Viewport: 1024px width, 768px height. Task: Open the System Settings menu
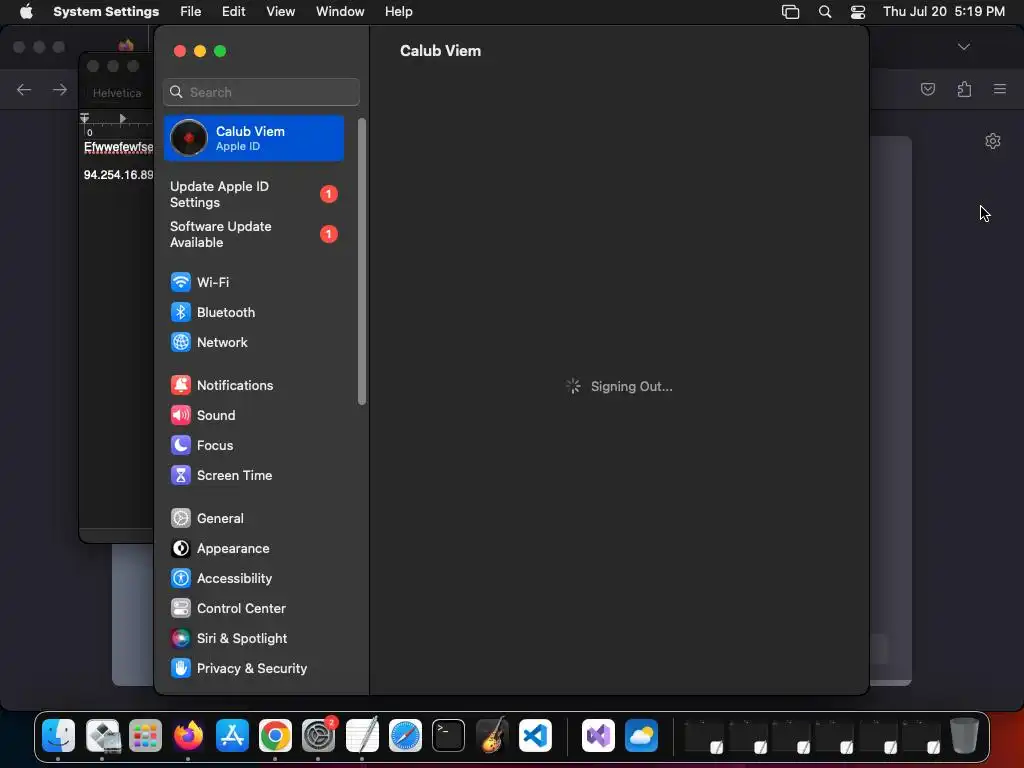click(x=106, y=12)
